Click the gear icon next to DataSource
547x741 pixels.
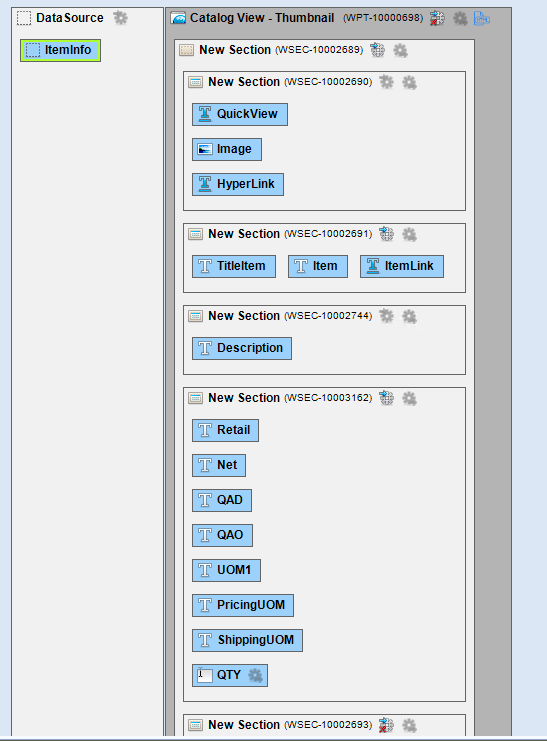(x=120, y=18)
